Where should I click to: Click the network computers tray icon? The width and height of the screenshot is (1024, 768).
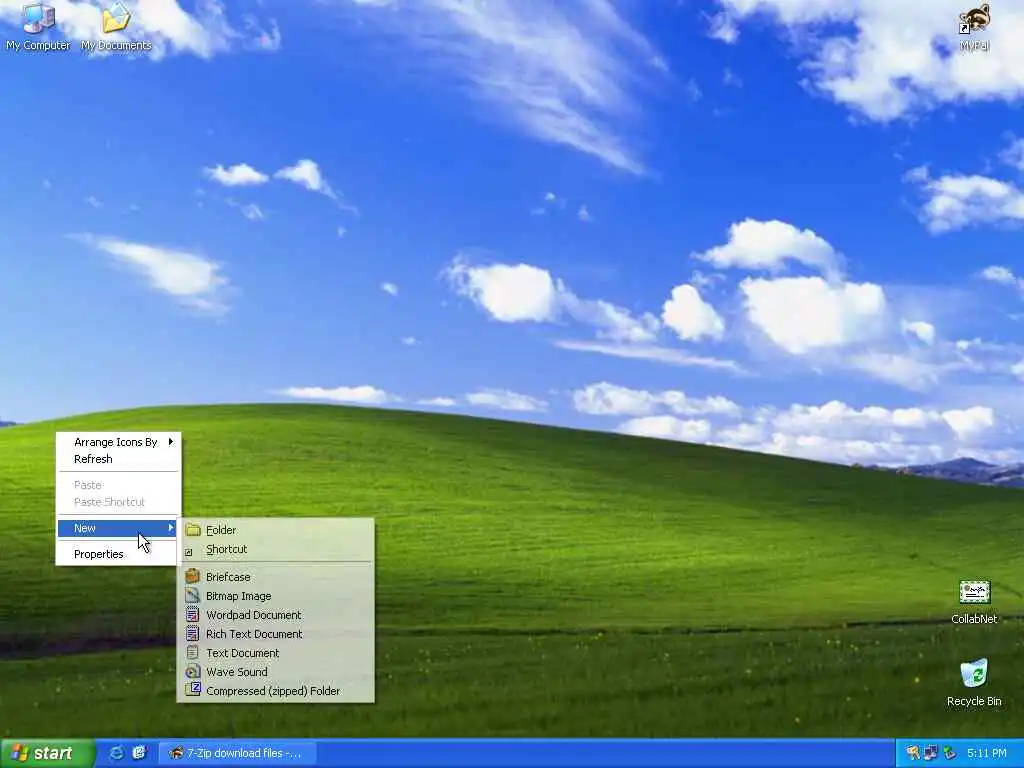coord(931,753)
